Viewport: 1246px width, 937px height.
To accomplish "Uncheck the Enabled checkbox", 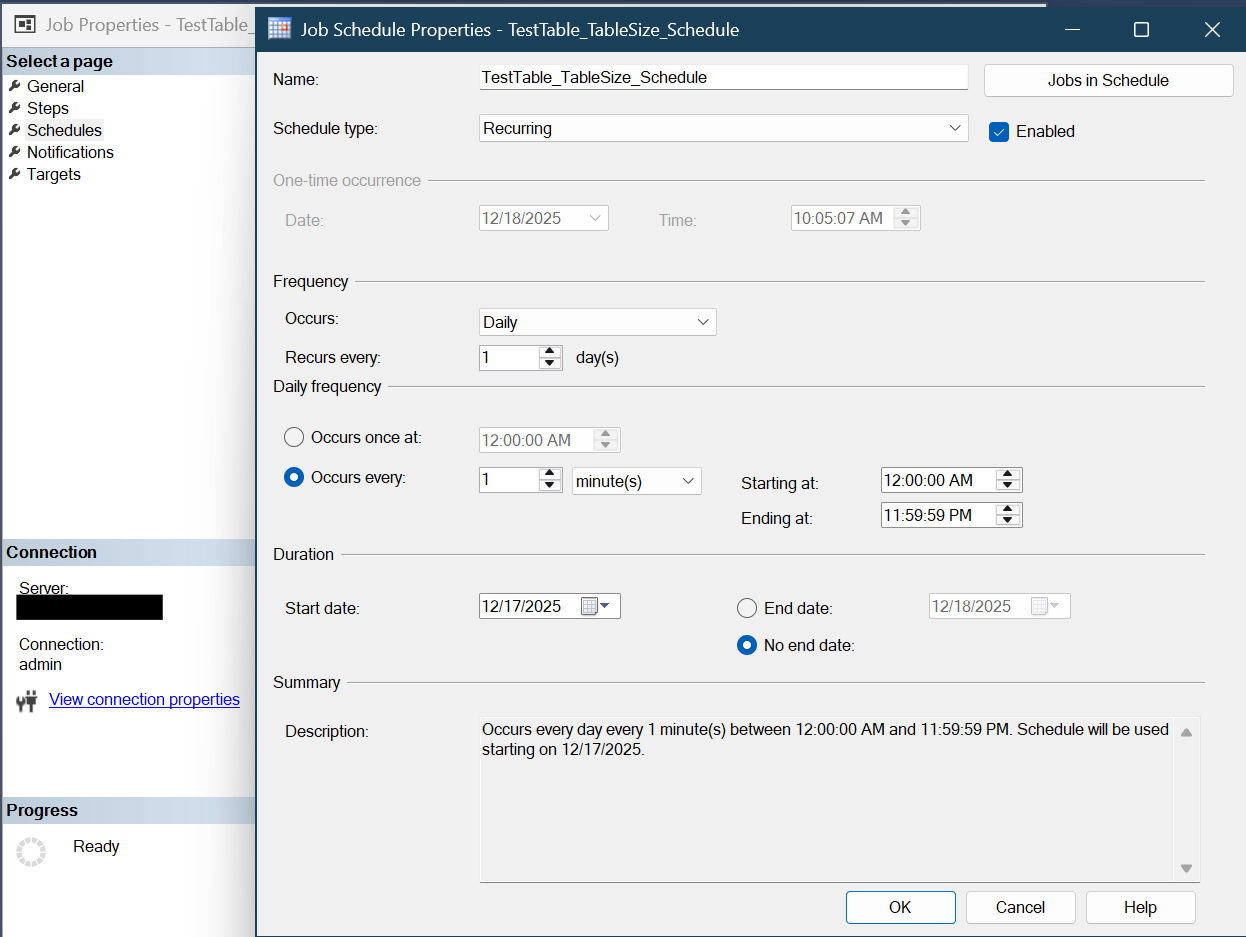I will point(998,132).
